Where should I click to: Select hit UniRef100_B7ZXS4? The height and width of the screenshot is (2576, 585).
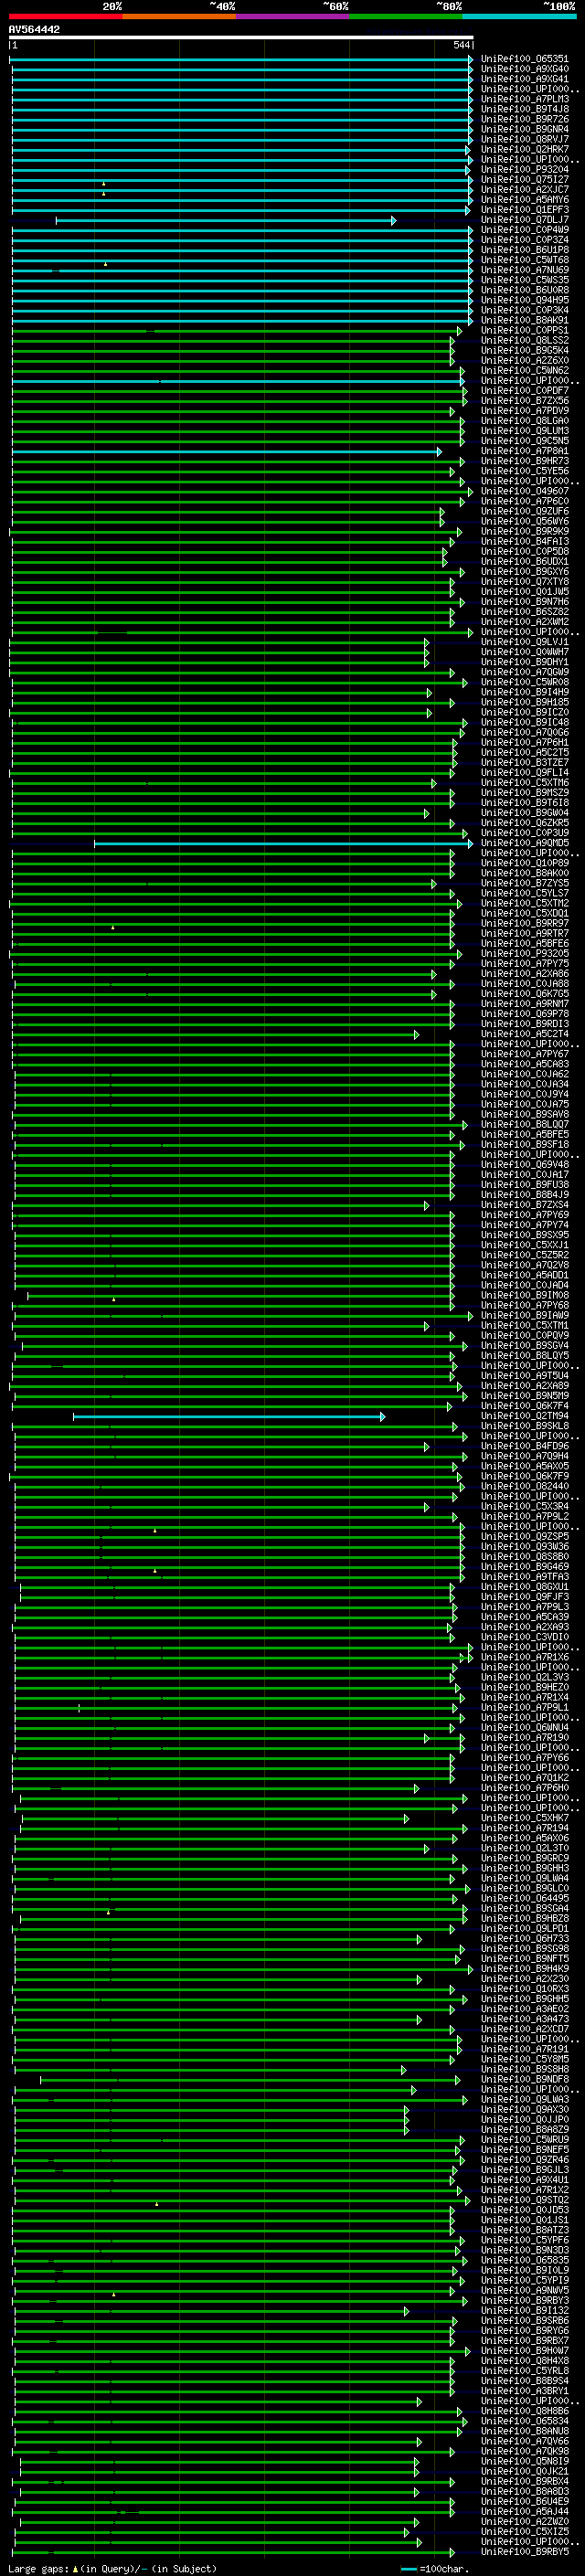(524, 1205)
